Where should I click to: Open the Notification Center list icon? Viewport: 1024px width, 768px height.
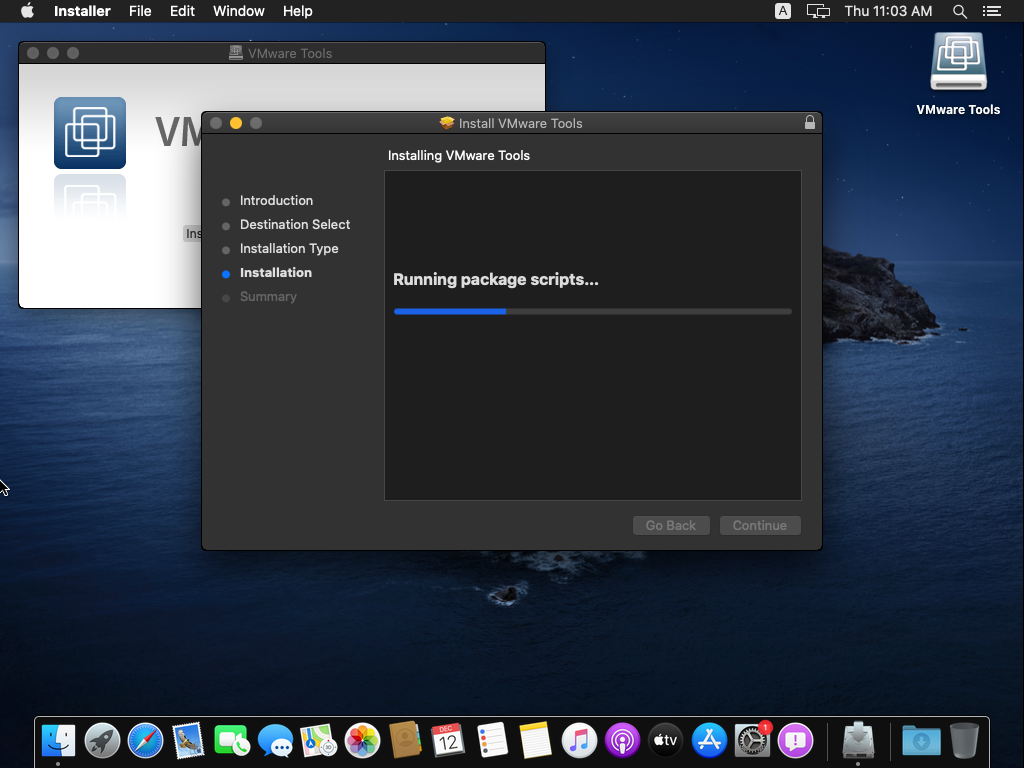991,11
